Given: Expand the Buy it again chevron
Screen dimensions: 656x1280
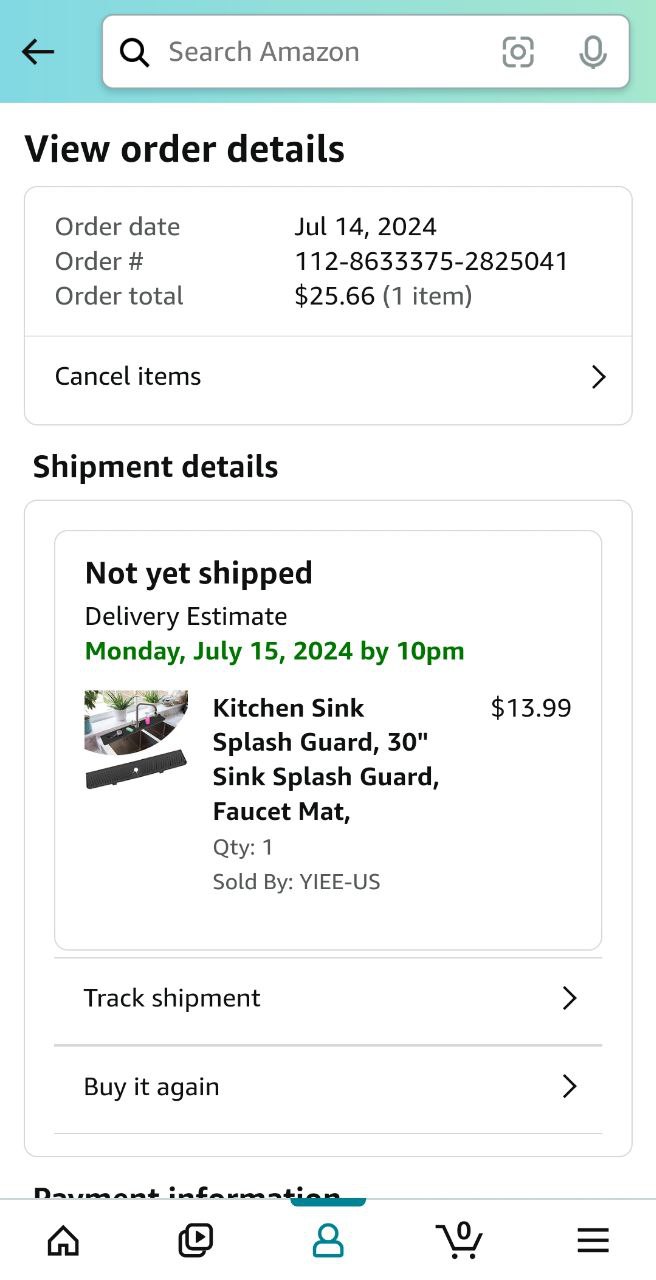Looking at the screenshot, I should [x=569, y=1087].
